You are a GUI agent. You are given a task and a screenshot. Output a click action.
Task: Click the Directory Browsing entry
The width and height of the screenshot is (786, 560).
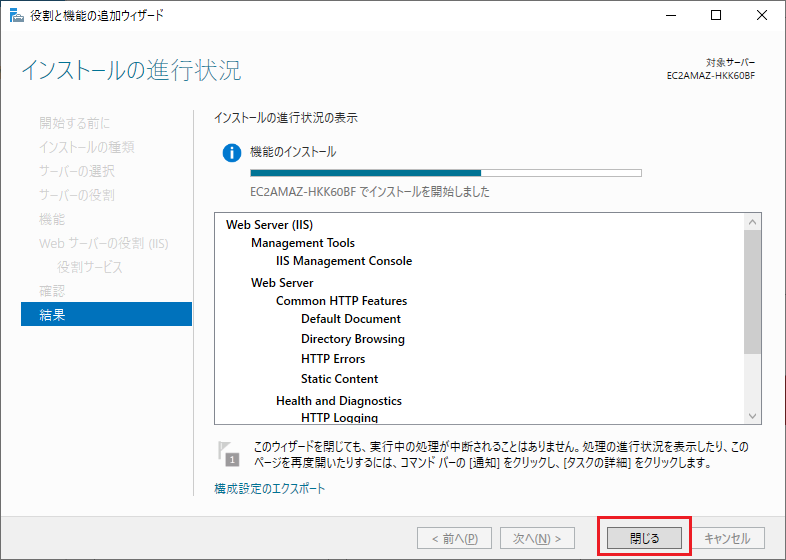tap(353, 339)
